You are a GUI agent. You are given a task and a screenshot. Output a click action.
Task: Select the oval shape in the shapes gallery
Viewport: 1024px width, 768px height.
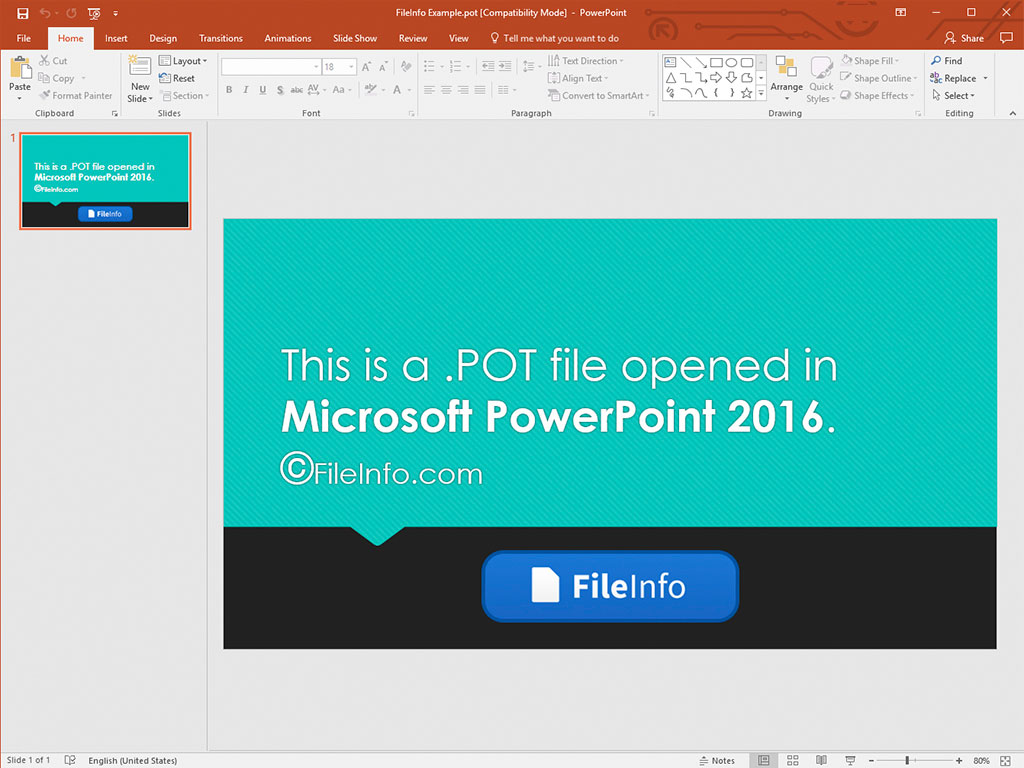point(731,63)
